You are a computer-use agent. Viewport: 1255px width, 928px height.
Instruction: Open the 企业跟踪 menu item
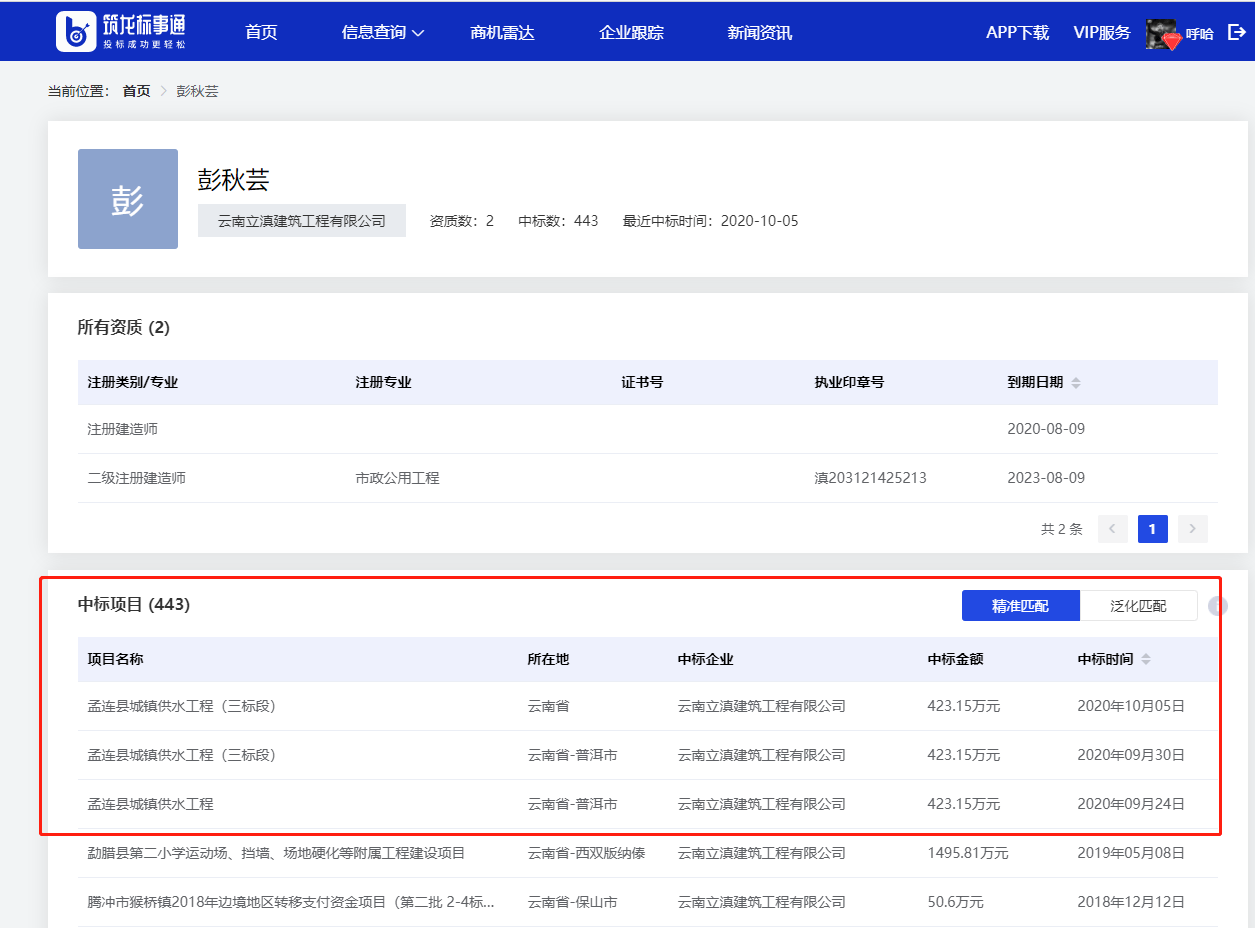[631, 33]
